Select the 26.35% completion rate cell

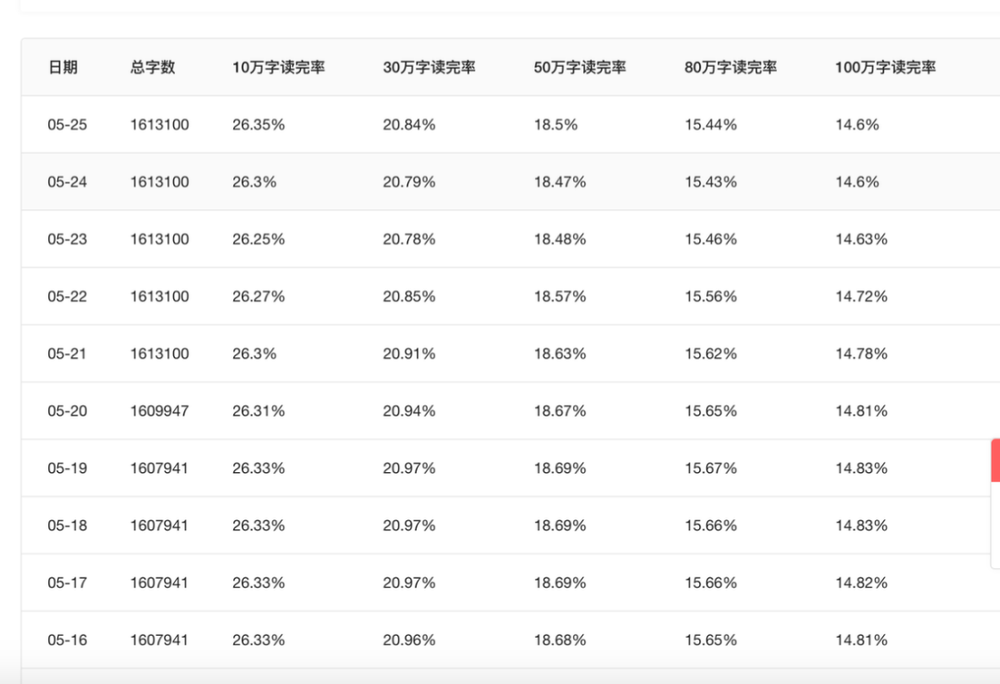(x=258, y=124)
